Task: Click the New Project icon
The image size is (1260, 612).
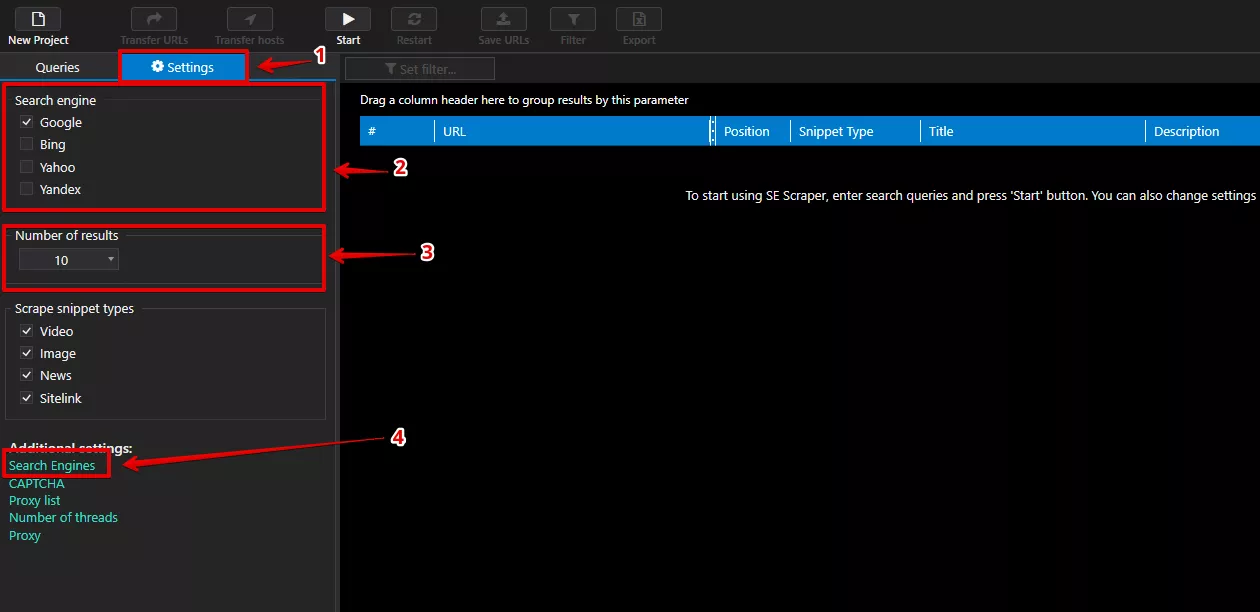Action: [38, 19]
